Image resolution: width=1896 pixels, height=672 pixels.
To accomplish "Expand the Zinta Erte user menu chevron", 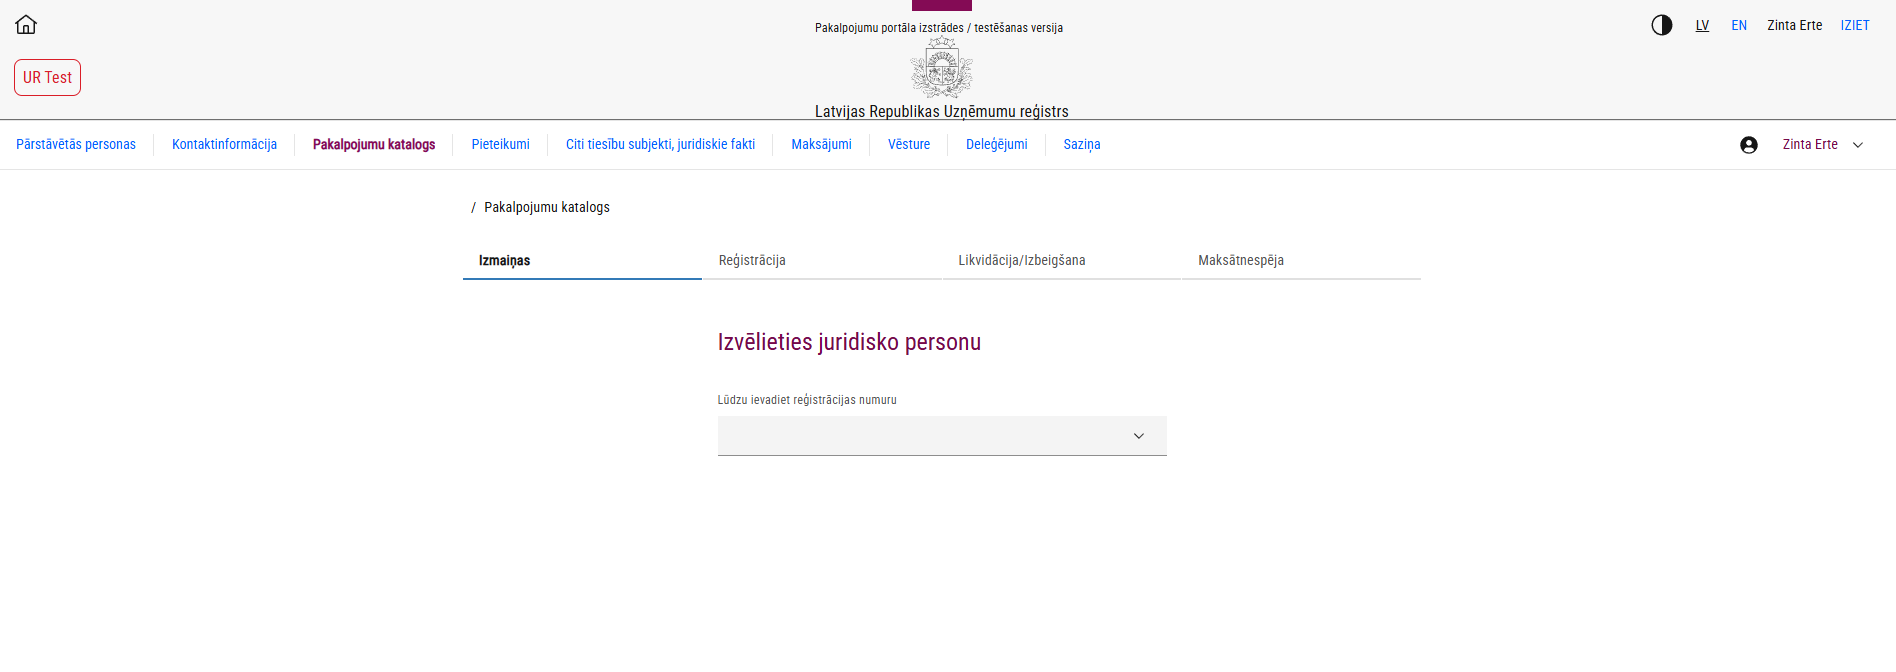I will (1858, 145).
